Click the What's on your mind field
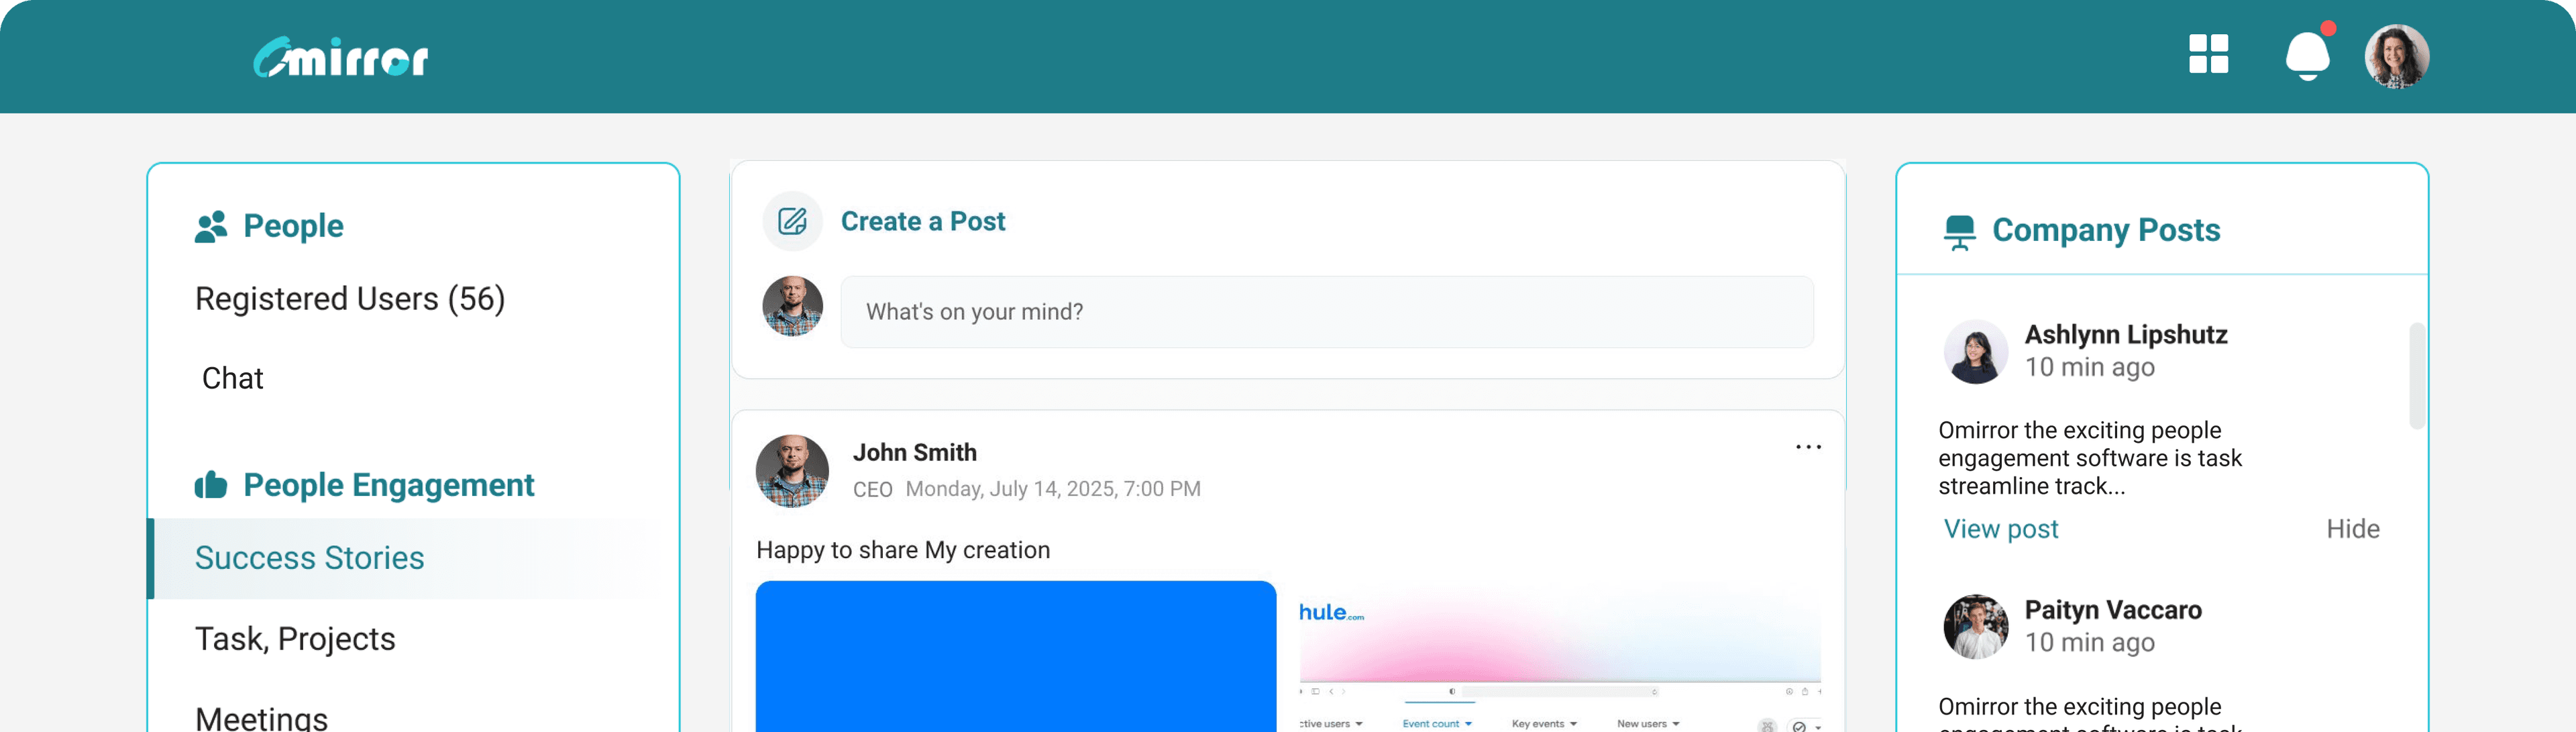 pos(1326,312)
